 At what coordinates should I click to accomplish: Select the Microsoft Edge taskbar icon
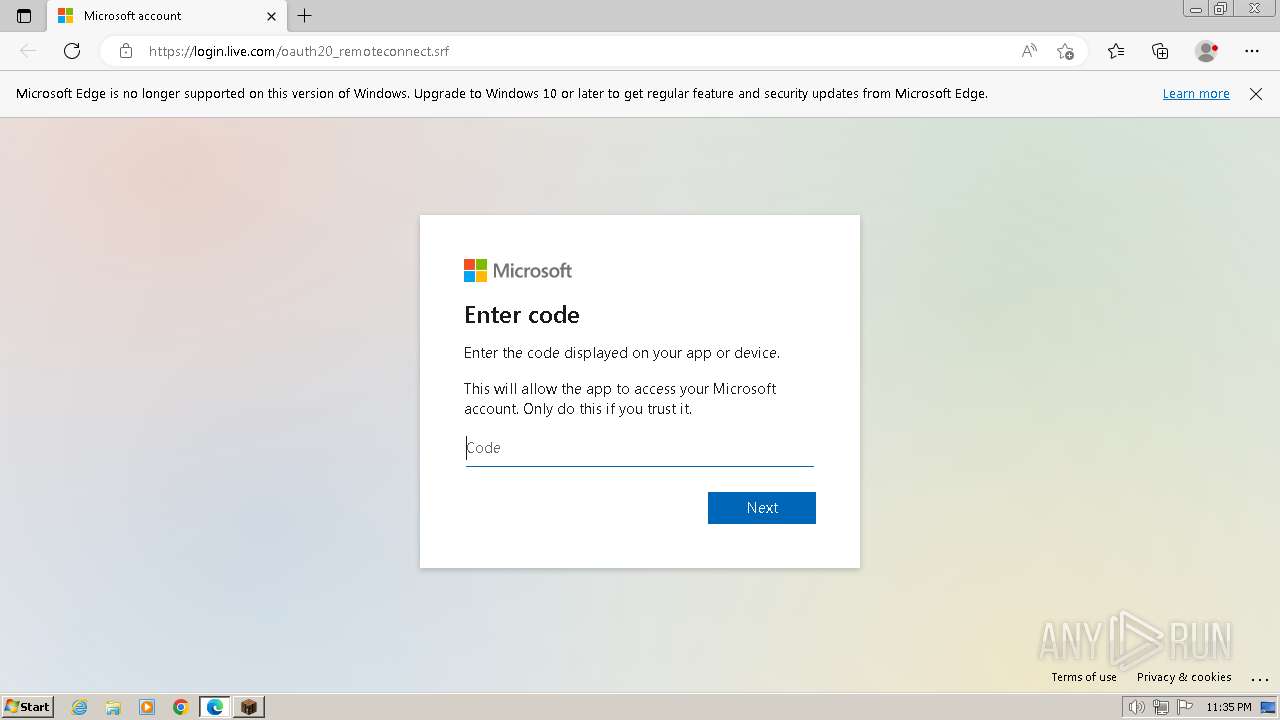click(215, 707)
